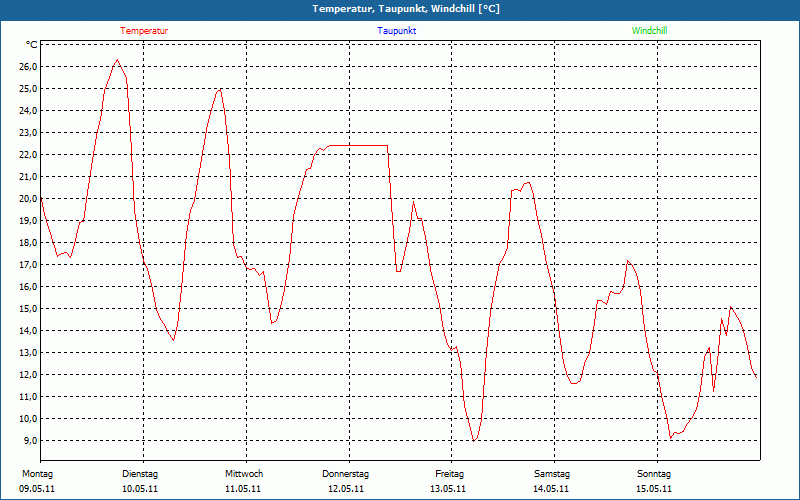Click the date 14.05.11

coord(551,489)
